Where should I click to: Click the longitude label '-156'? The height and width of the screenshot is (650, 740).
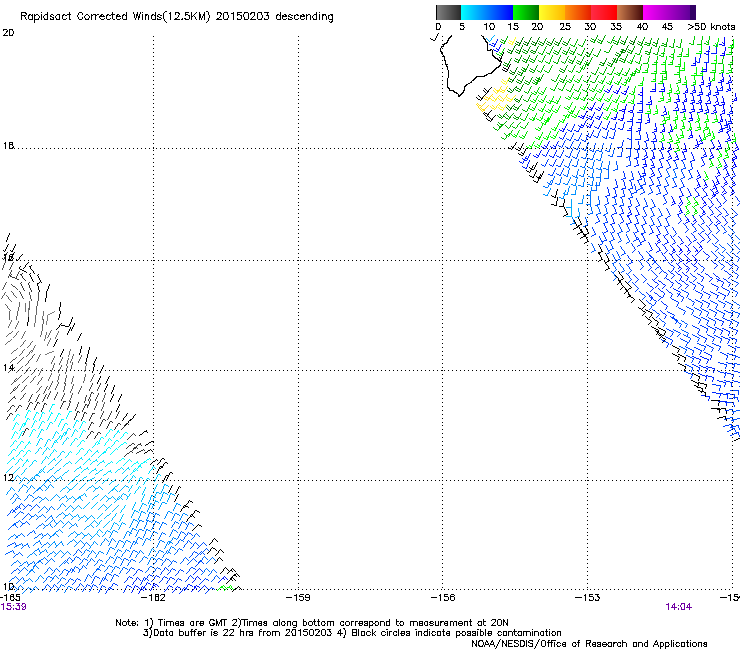point(443,598)
